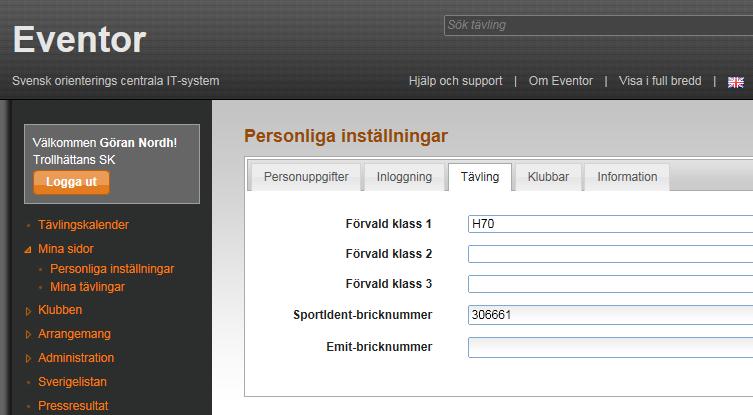Open Administration in the sidebar

click(x=76, y=358)
